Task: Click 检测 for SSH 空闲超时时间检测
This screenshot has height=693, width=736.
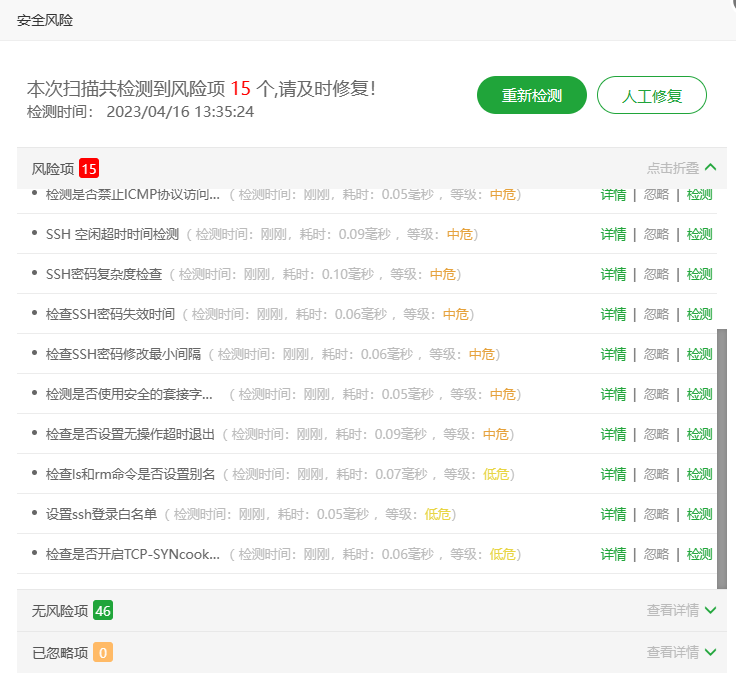Action: (699, 234)
